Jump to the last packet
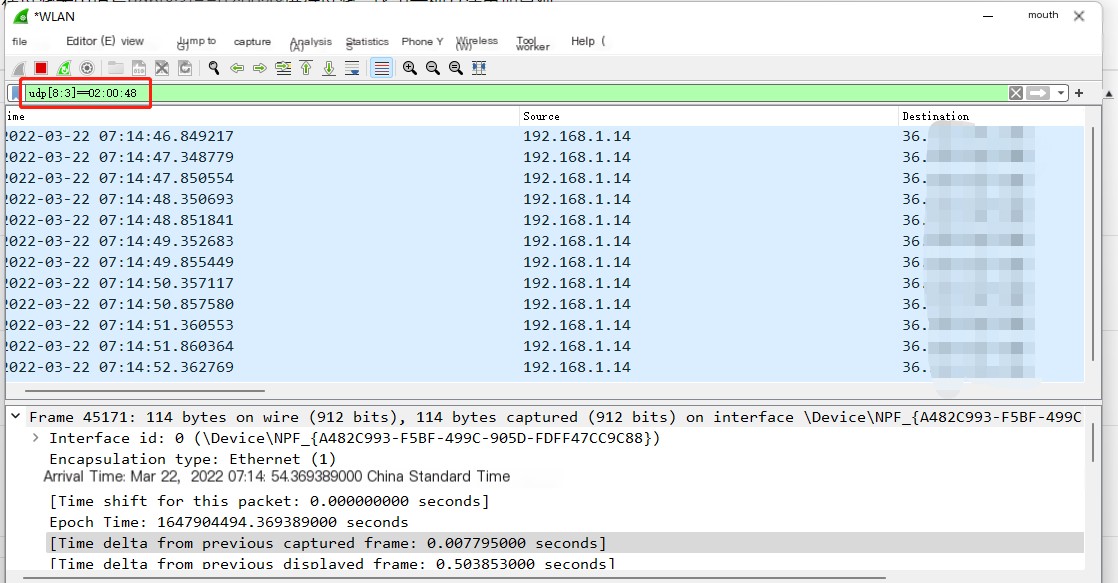 (x=329, y=68)
